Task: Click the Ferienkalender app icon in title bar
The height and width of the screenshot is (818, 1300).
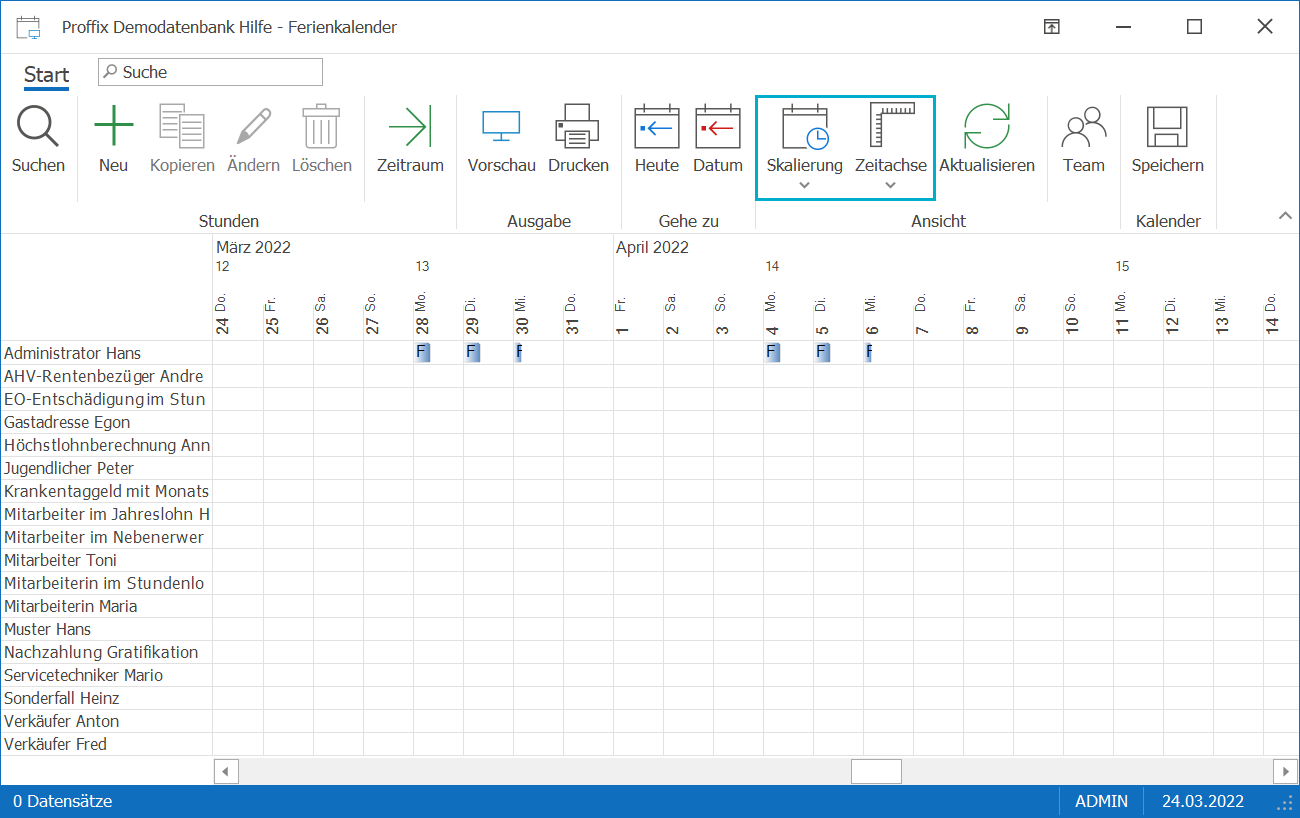Action: tap(29, 27)
